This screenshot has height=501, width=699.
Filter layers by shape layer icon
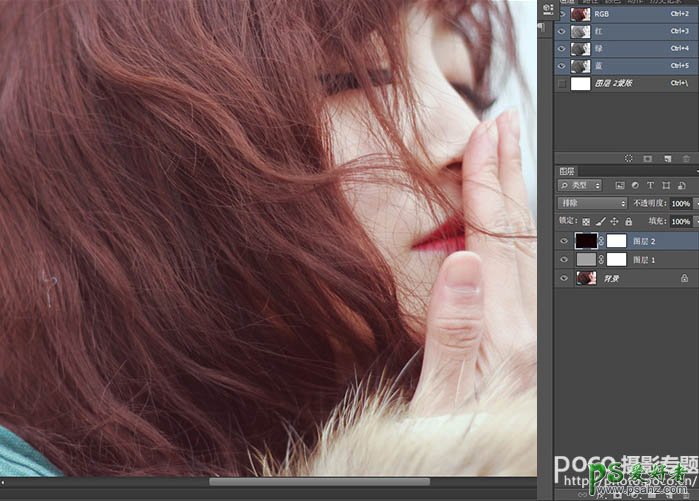(x=665, y=186)
